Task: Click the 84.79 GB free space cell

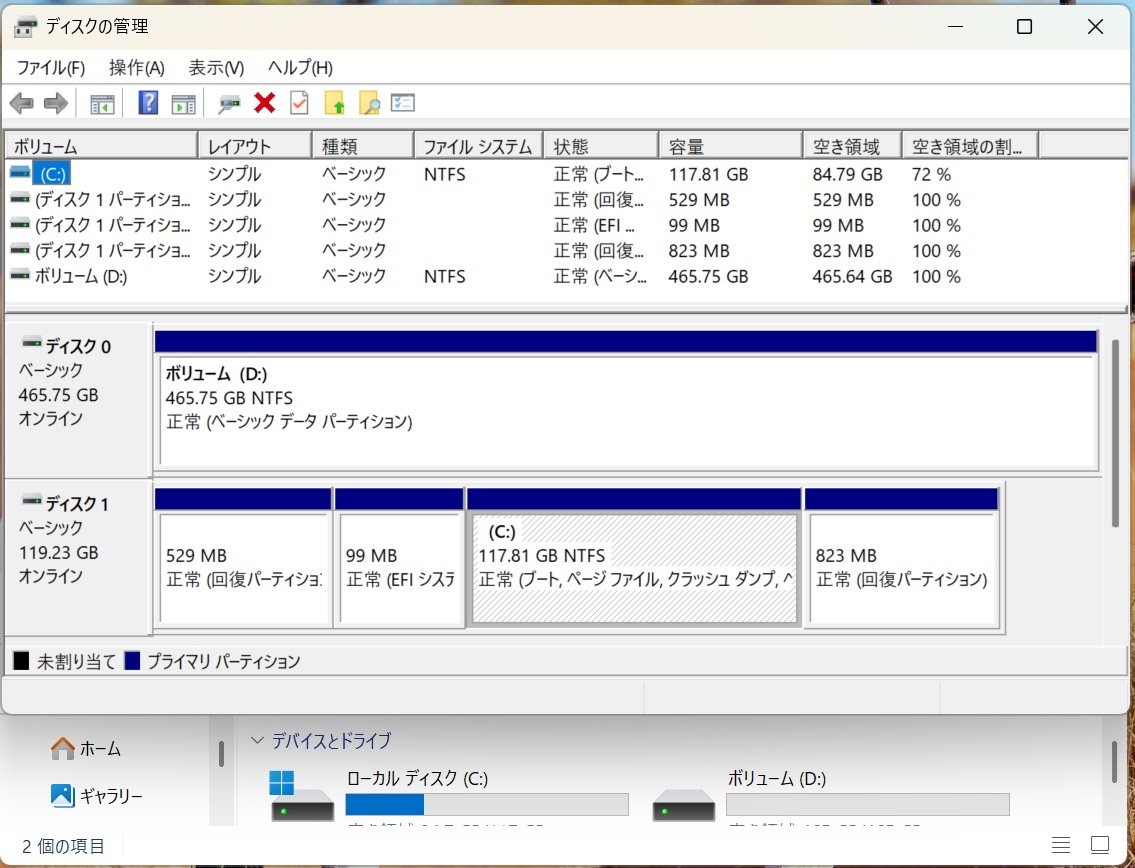Action: click(x=847, y=174)
